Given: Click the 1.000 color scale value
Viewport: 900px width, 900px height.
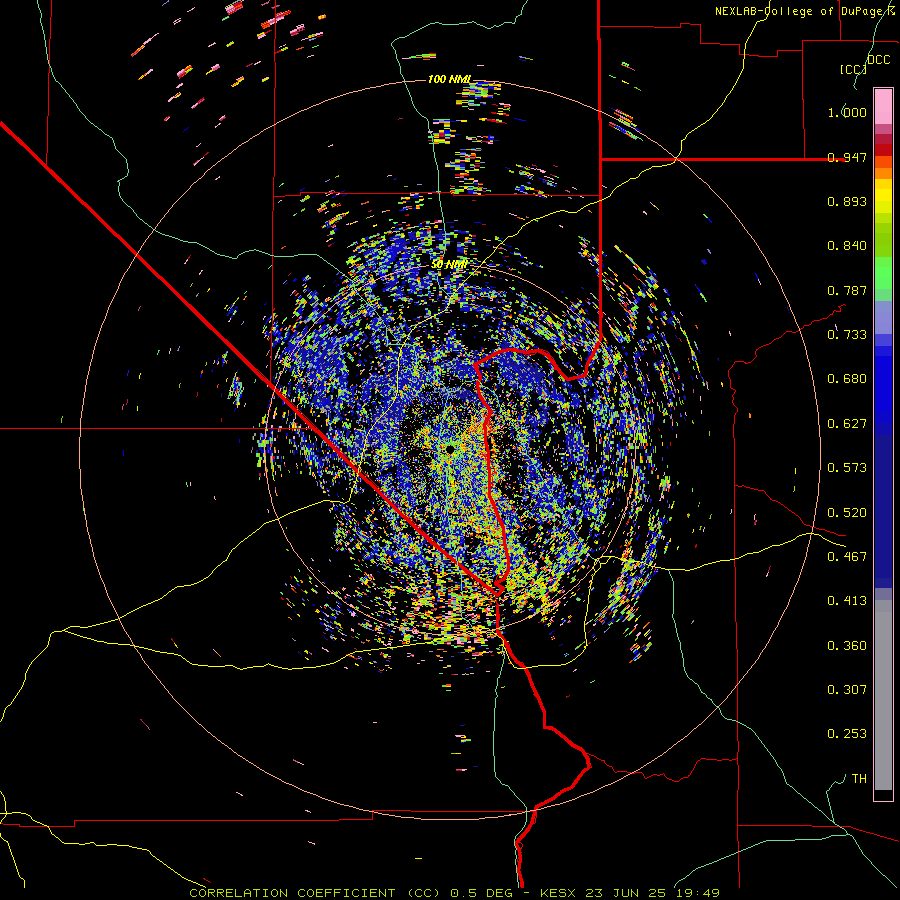Looking at the screenshot, I should pos(847,112).
